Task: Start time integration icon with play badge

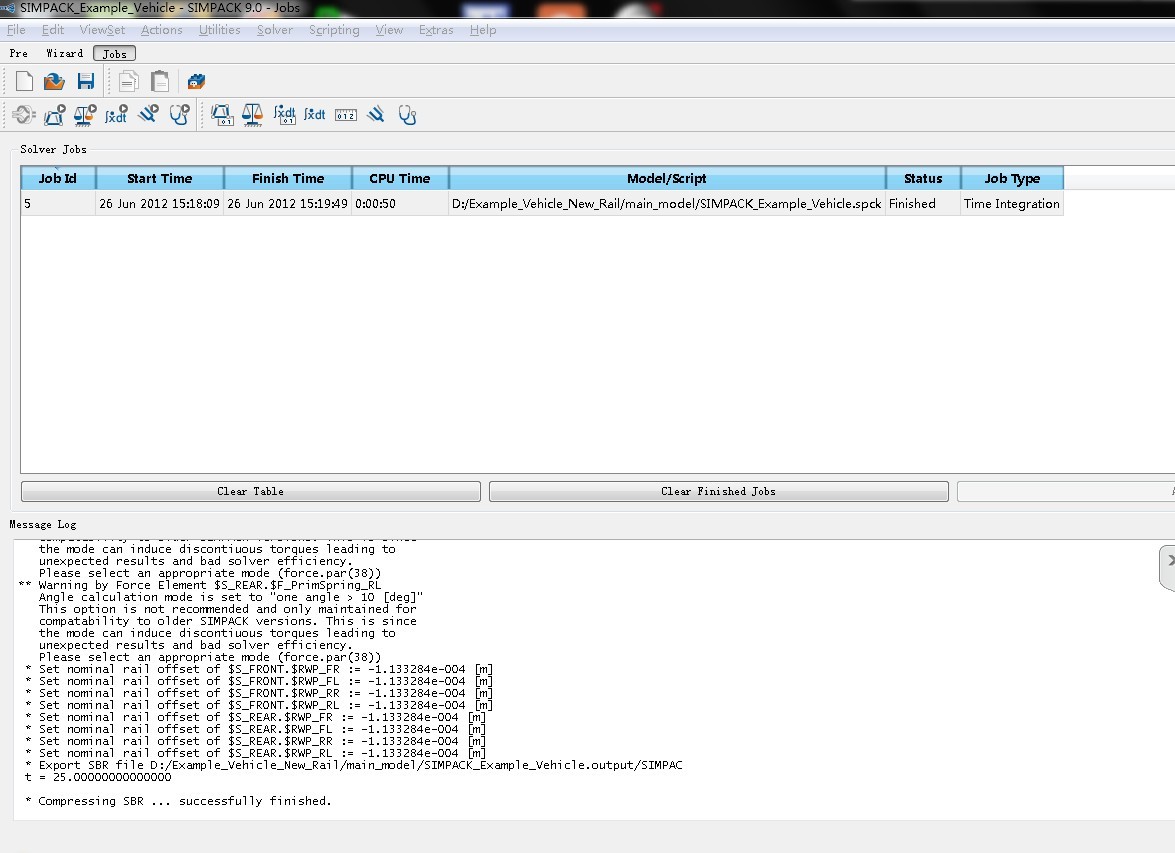Action: [116, 115]
